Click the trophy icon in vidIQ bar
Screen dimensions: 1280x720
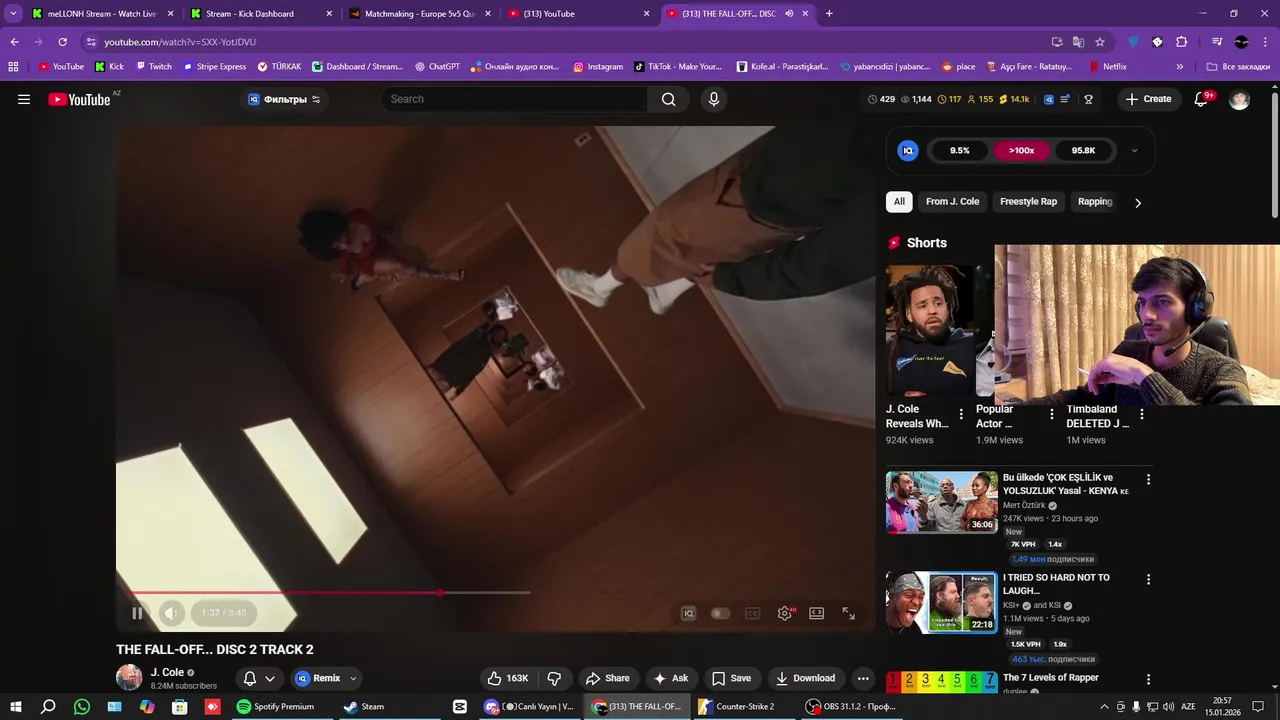(1088, 99)
